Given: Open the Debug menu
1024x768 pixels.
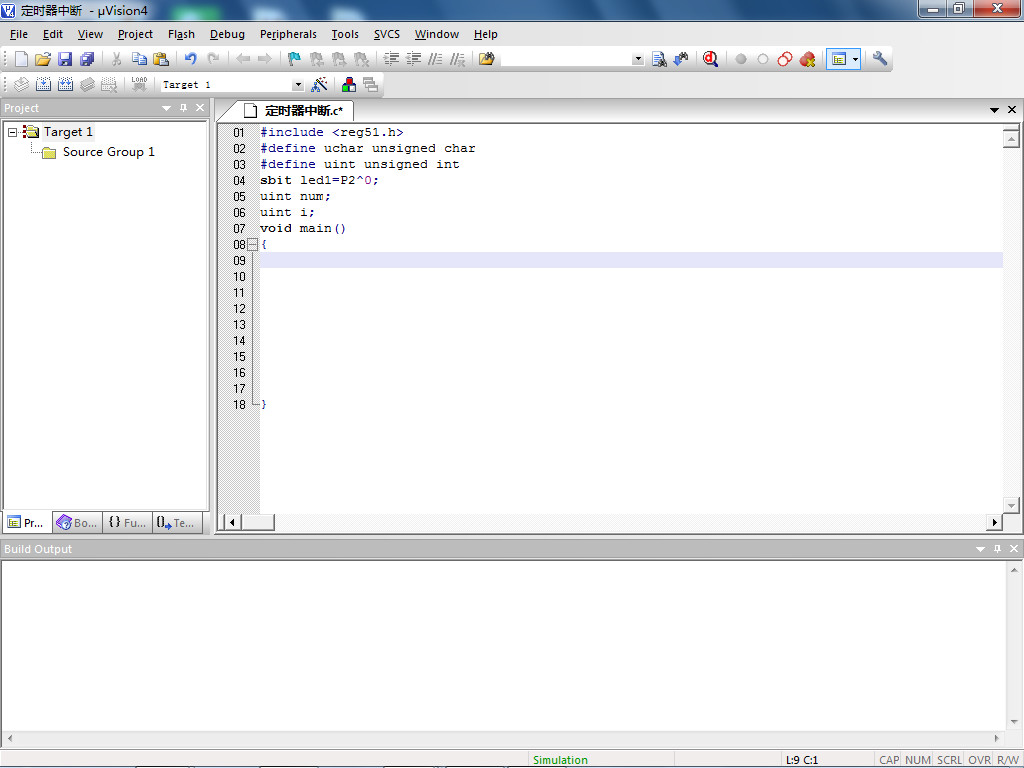Looking at the screenshot, I should tap(227, 35).
